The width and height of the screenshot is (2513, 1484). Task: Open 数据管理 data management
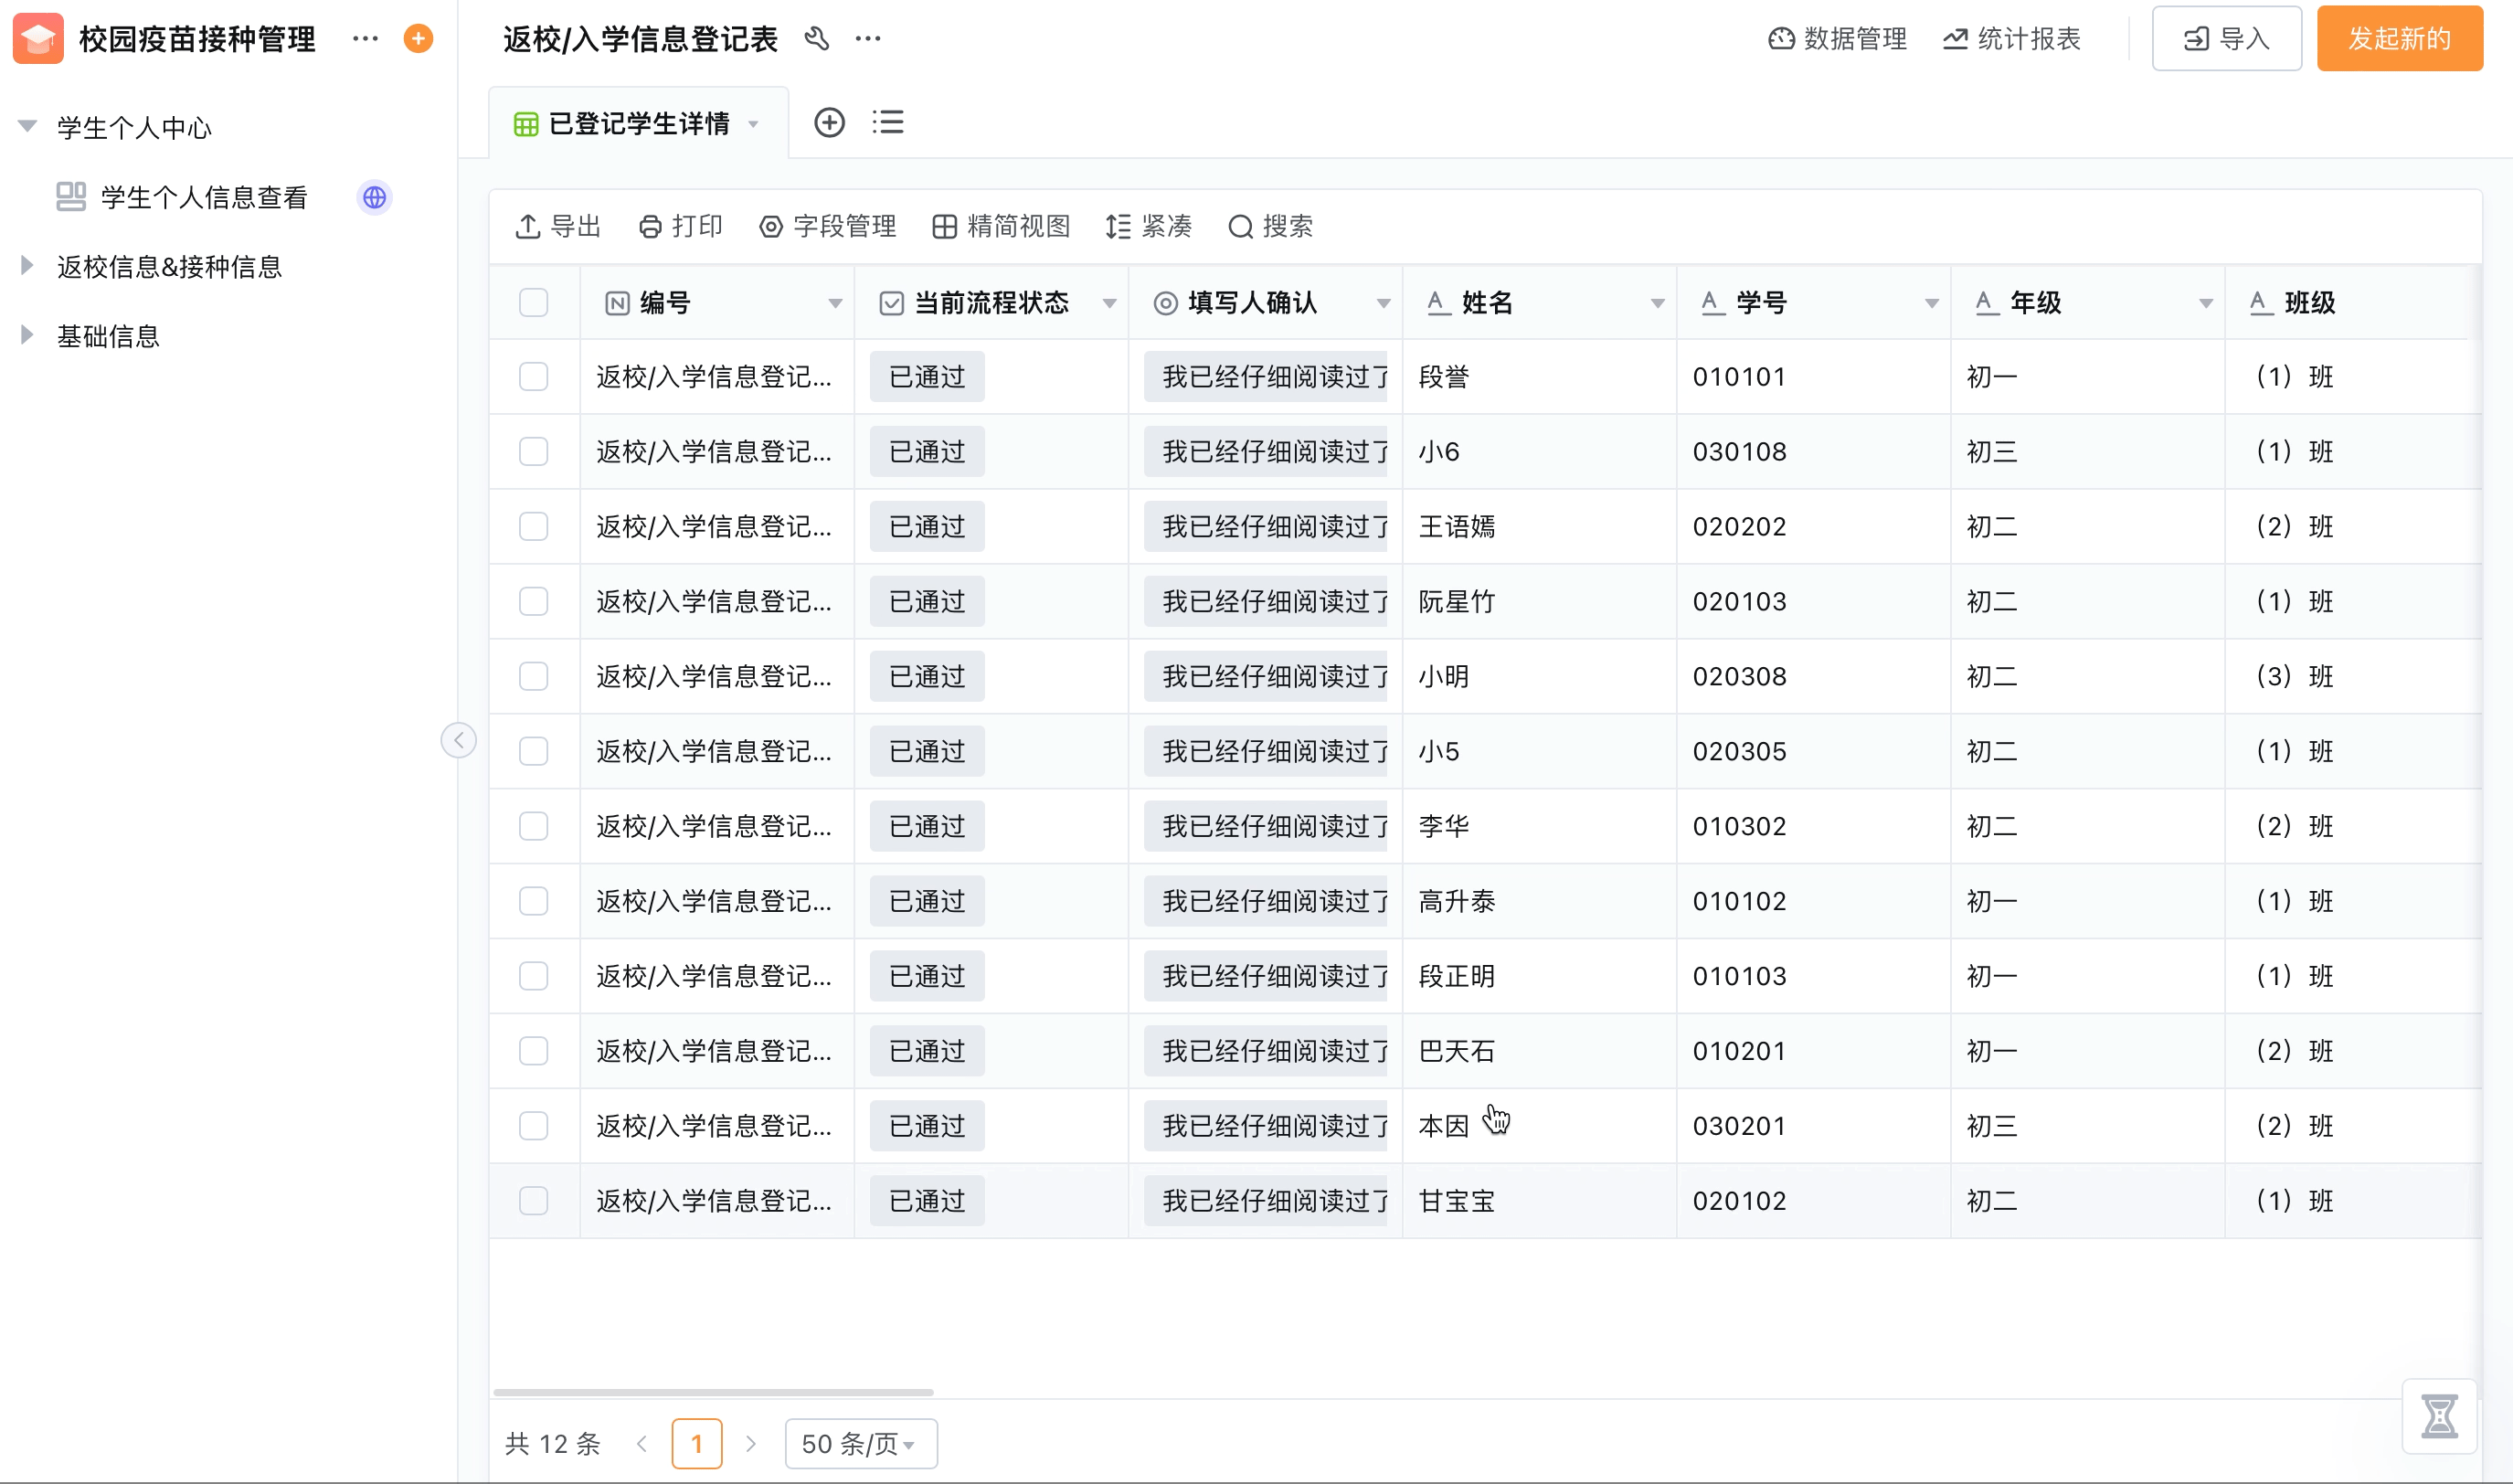[x=1837, y=38]
